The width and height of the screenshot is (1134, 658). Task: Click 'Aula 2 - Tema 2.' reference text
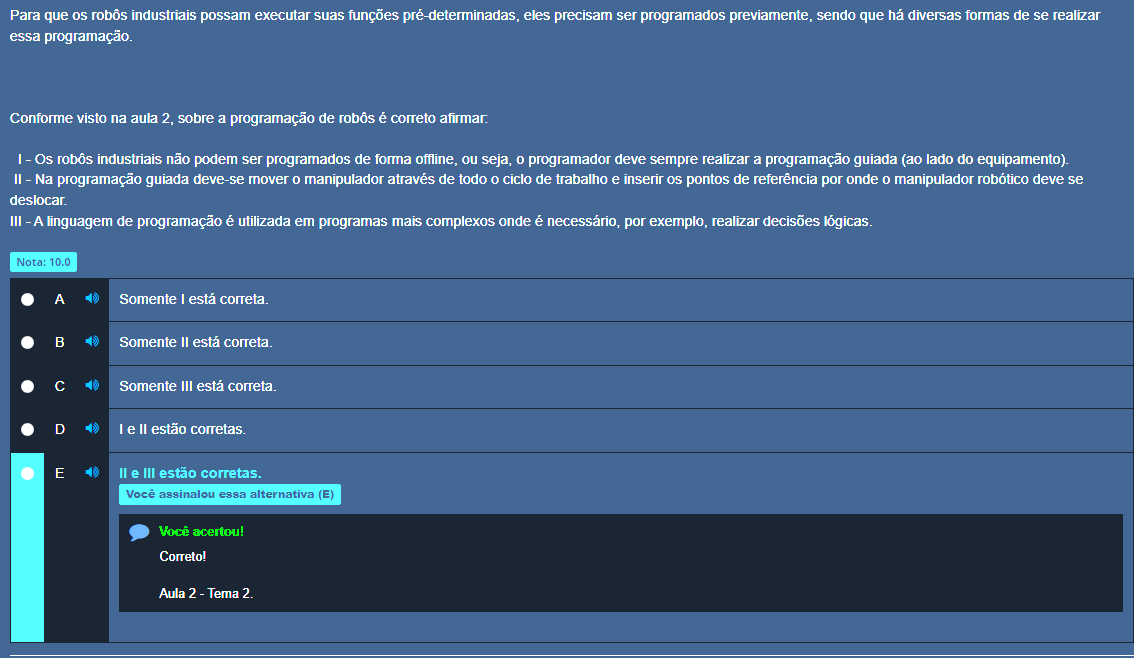206,593
